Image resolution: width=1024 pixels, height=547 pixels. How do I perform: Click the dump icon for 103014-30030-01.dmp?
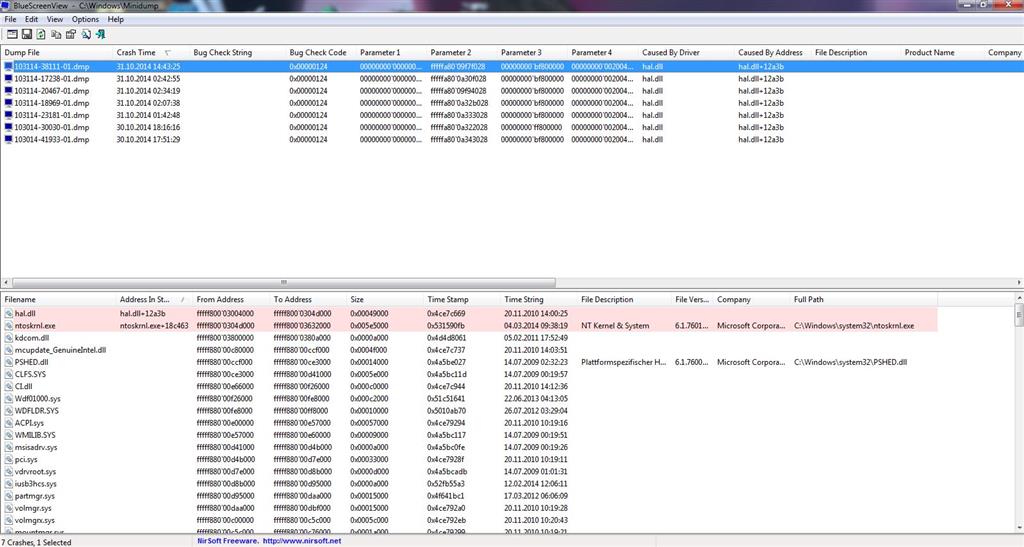(8, 127)
